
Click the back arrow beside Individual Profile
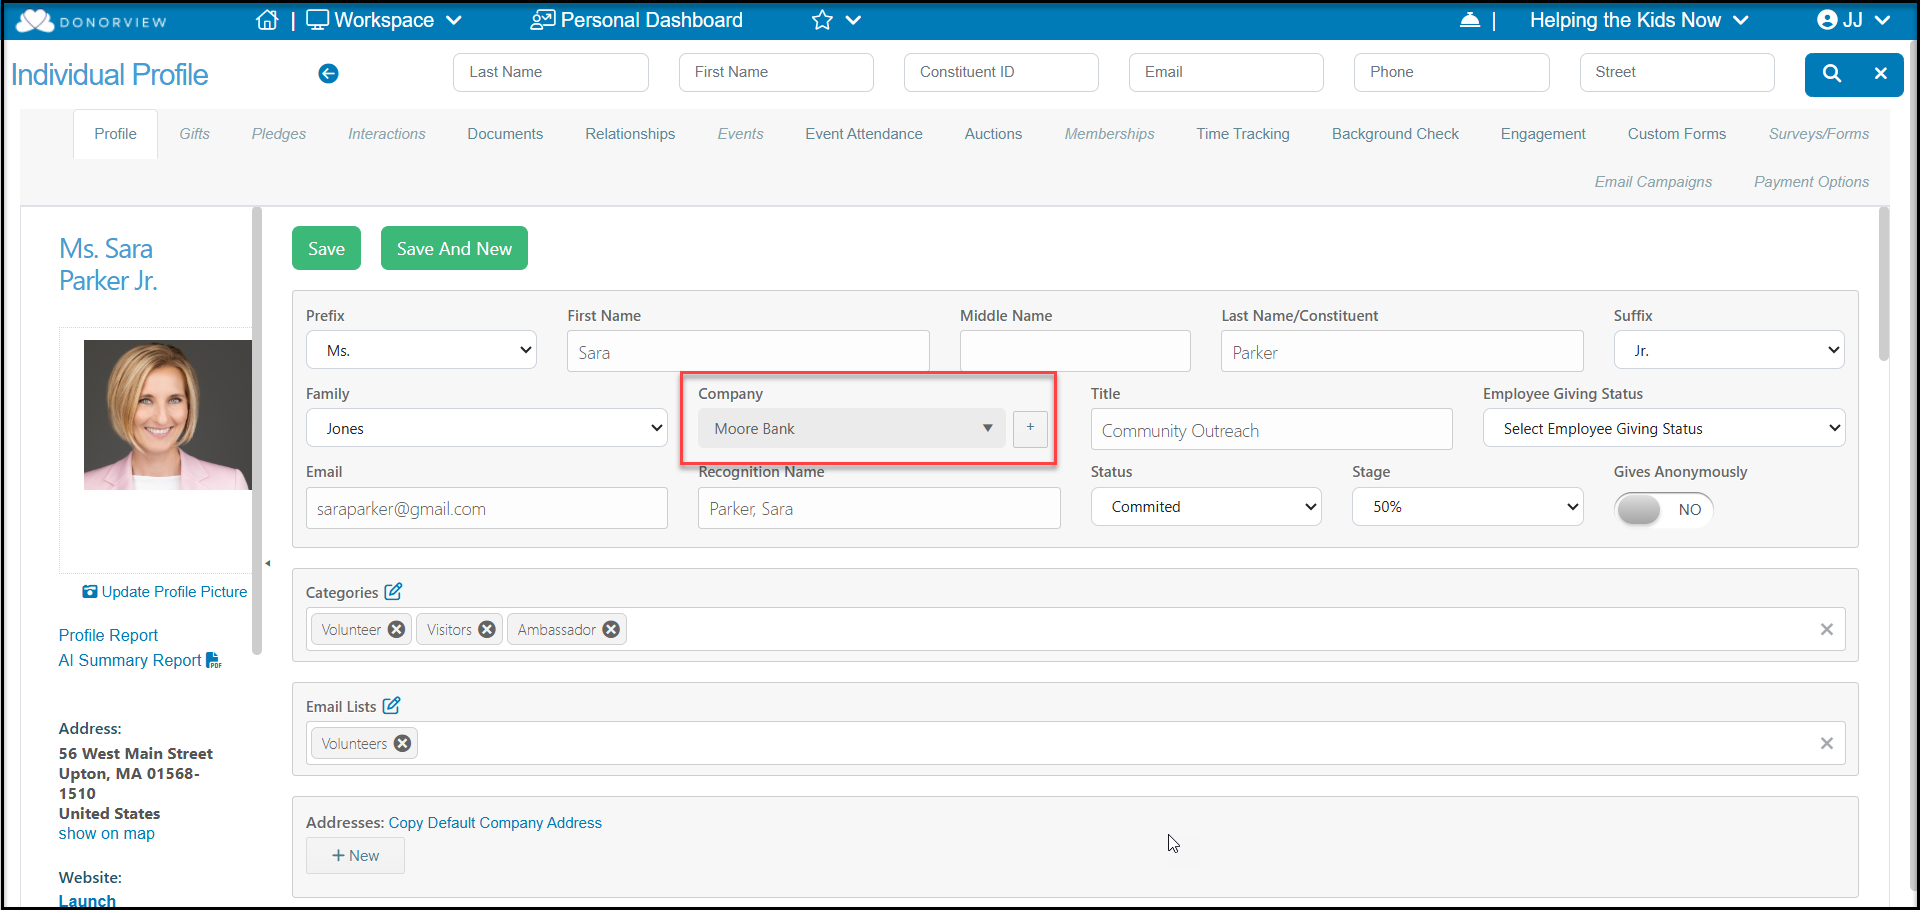tap(328, 73)
